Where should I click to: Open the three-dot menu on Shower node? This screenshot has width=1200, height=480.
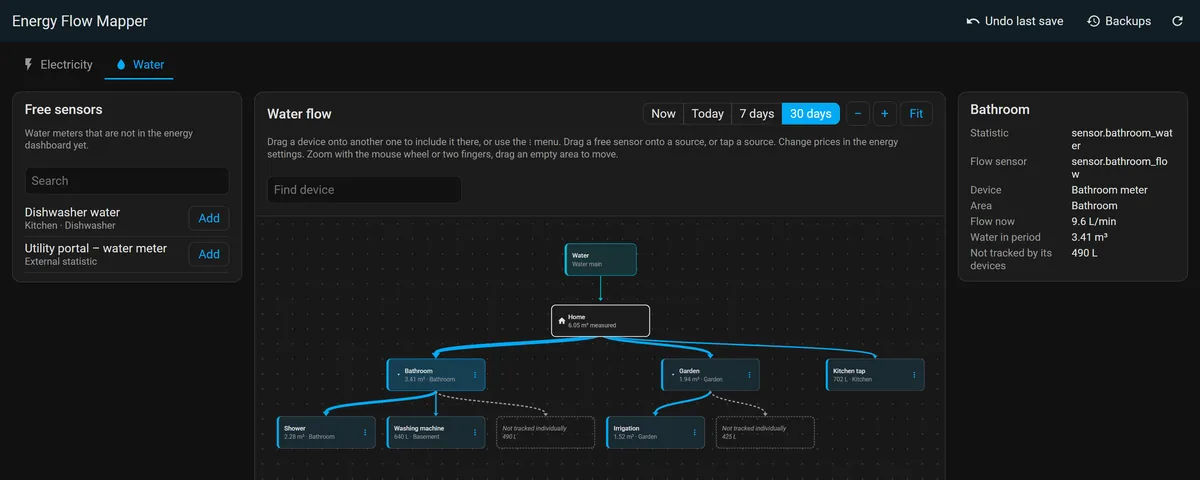365,432
